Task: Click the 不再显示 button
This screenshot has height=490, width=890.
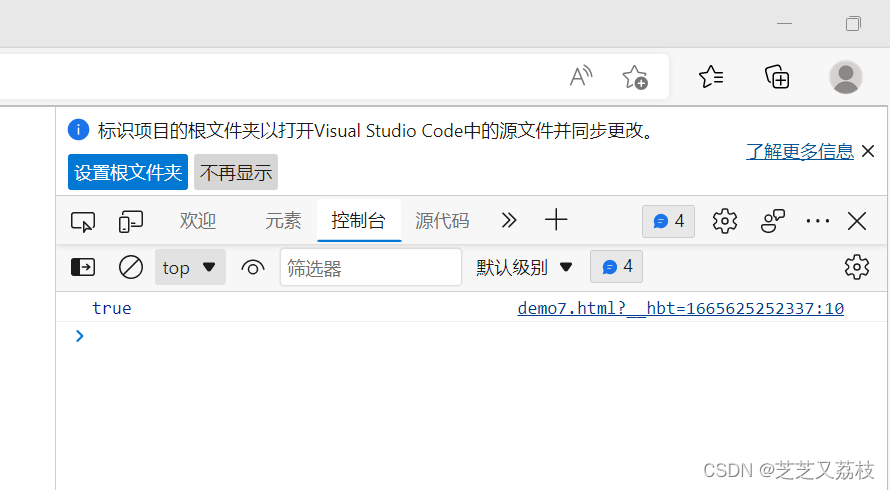Action: tap(236, 172)
